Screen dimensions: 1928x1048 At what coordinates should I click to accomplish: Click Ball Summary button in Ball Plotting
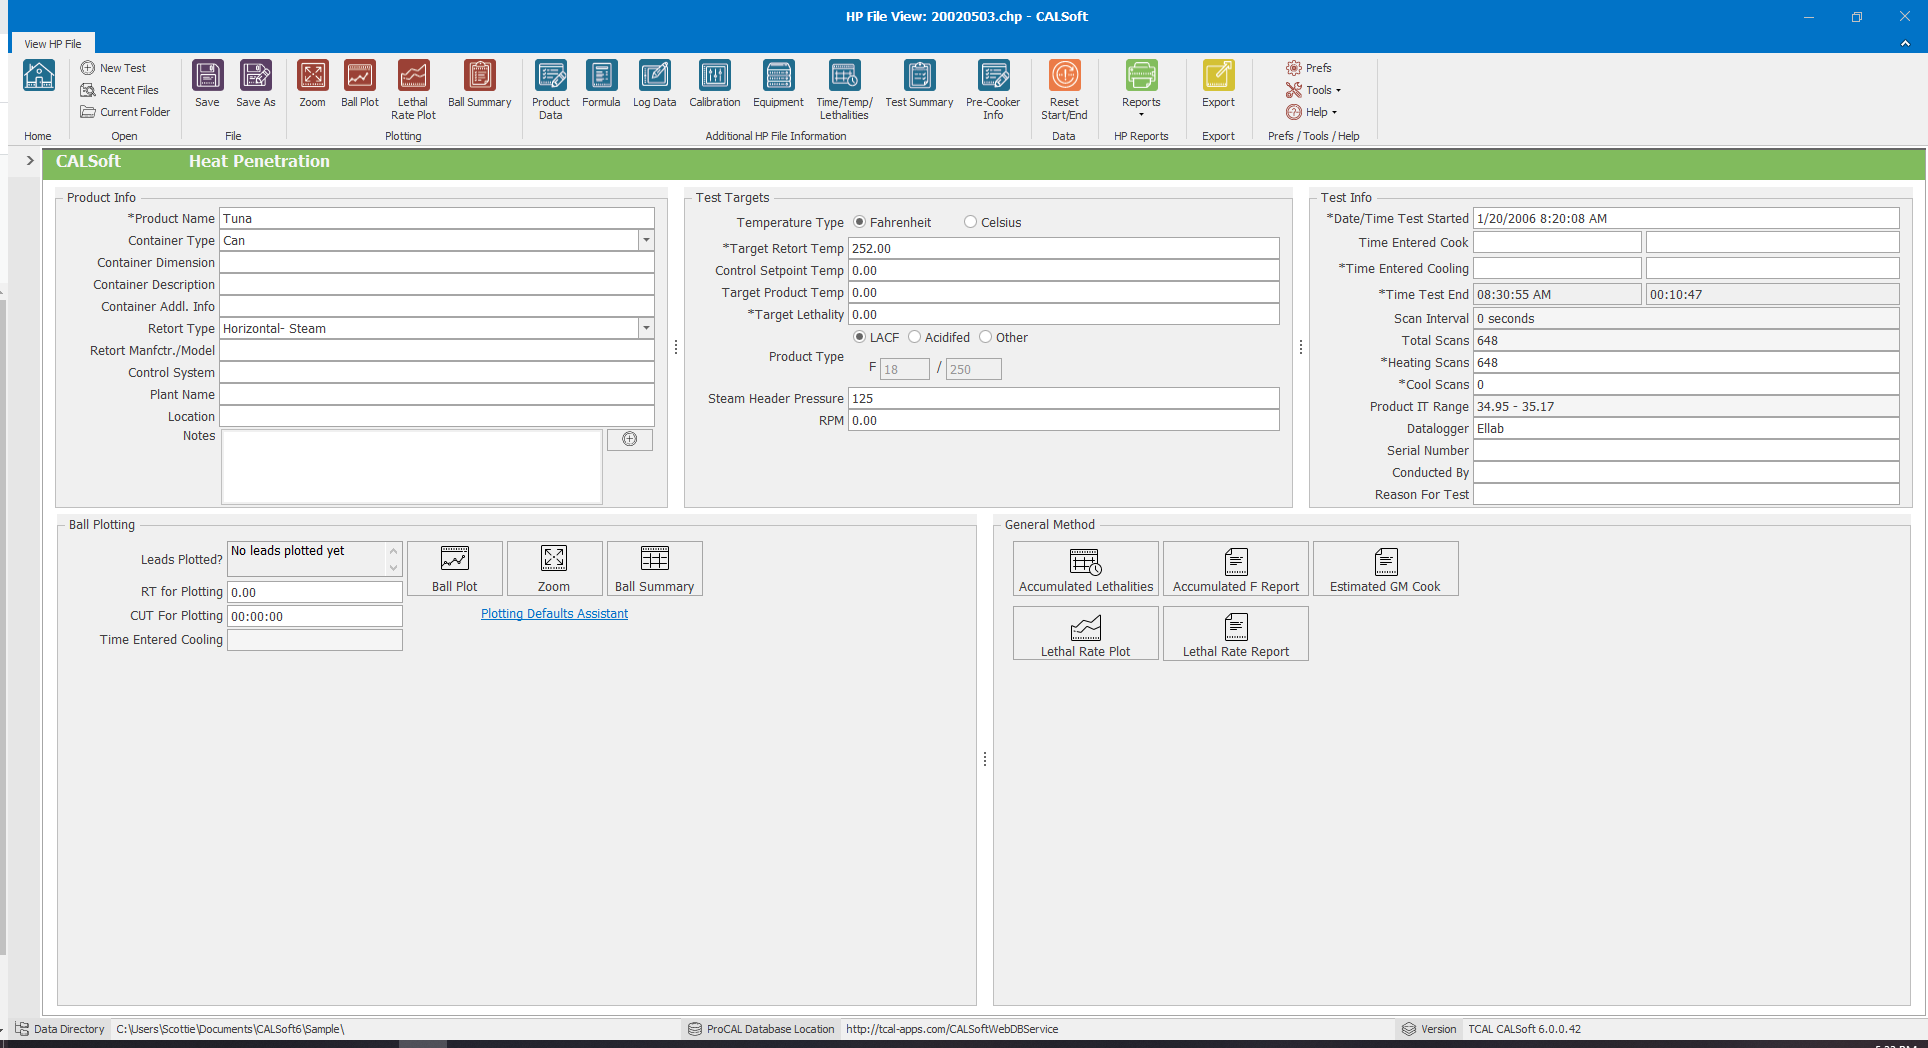coord(654,568)
